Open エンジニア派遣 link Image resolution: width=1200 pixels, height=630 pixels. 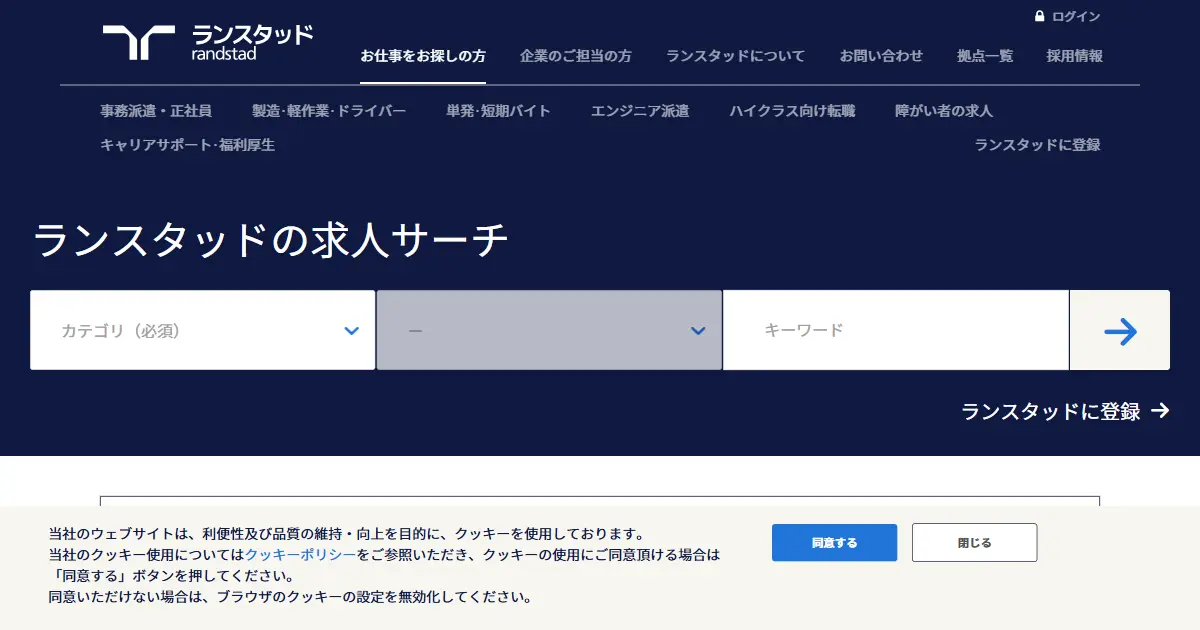(x=640, y=111)
